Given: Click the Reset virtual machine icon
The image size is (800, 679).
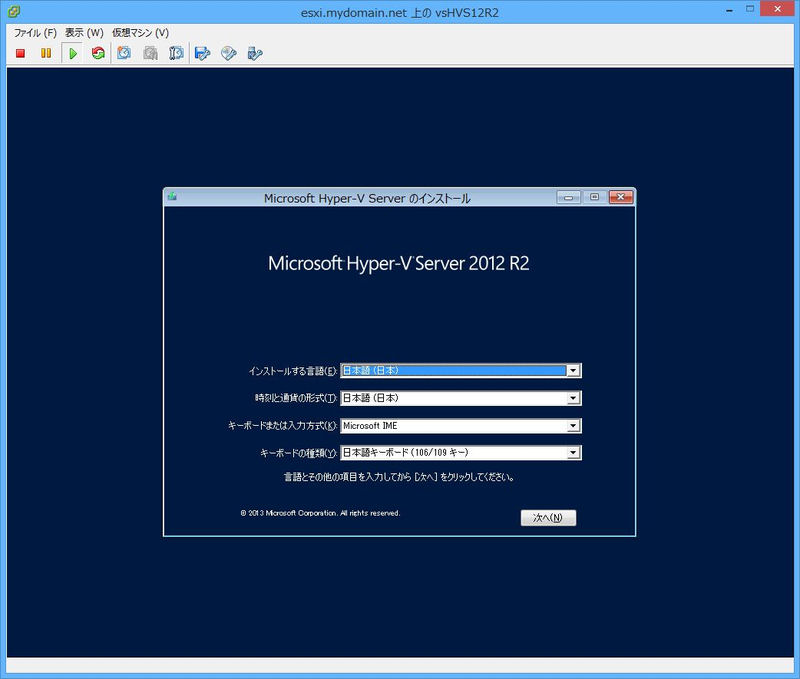Looking at the screenshot, I should (x=98, y=53).
